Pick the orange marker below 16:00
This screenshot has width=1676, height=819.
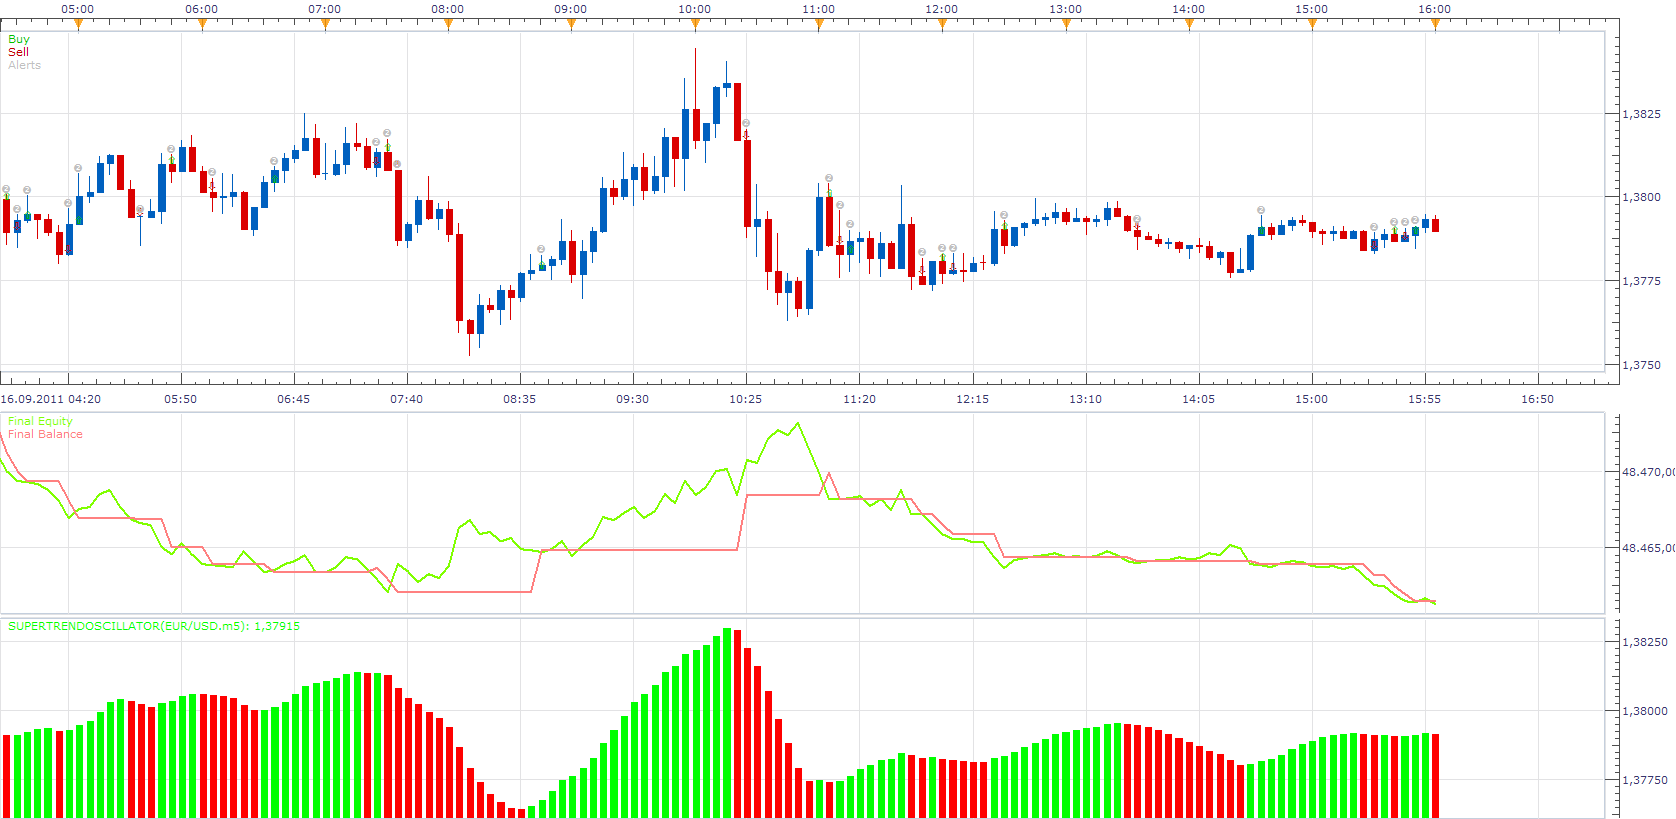click(x=1435, y=25)
